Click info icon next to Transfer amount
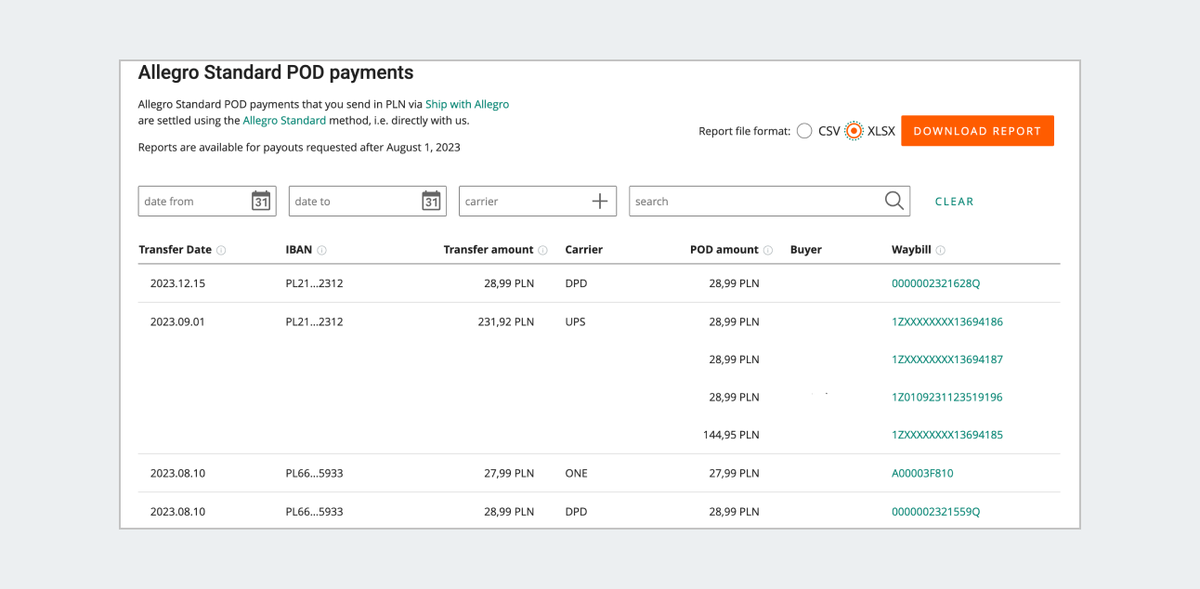The image size is (1200, 589). click(543, 250)
